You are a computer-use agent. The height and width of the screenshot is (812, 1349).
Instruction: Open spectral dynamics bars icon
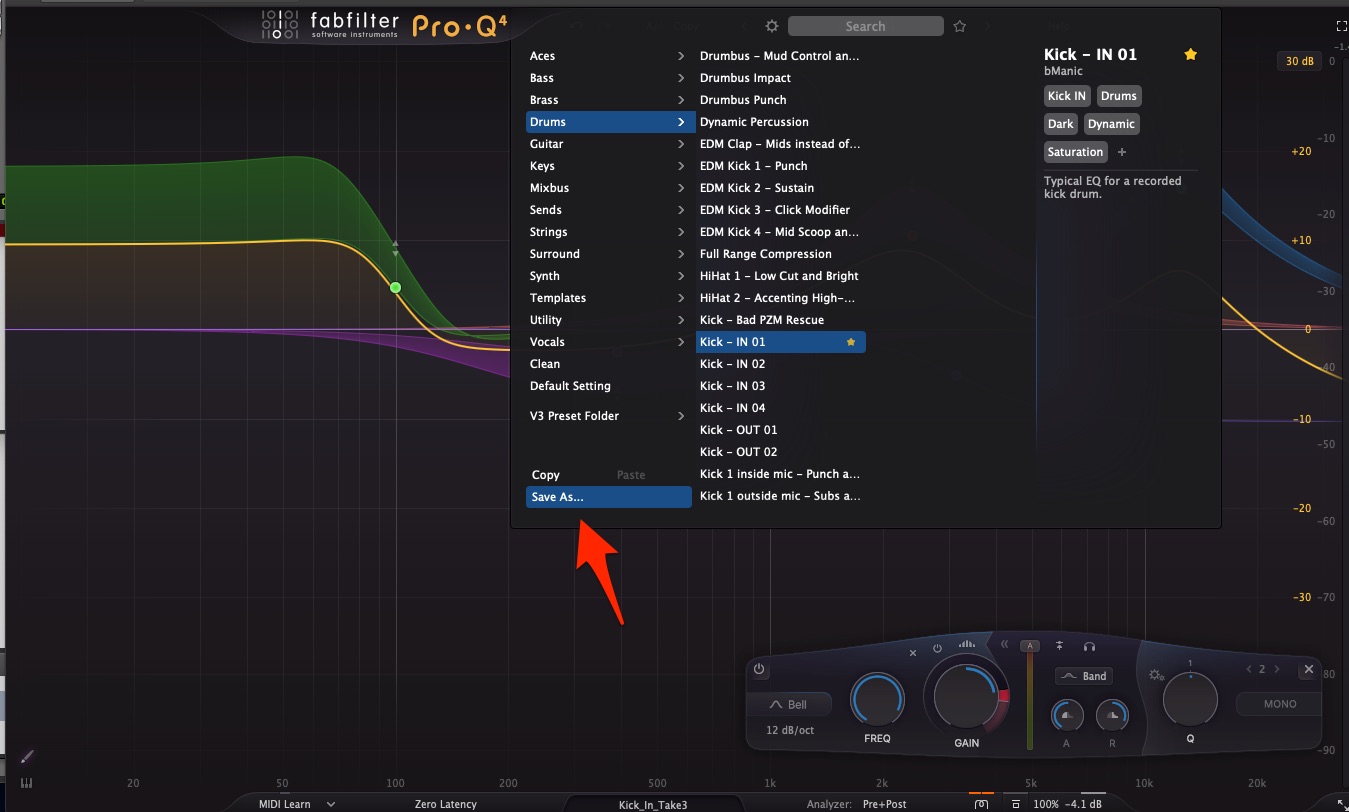click(967, 645)
